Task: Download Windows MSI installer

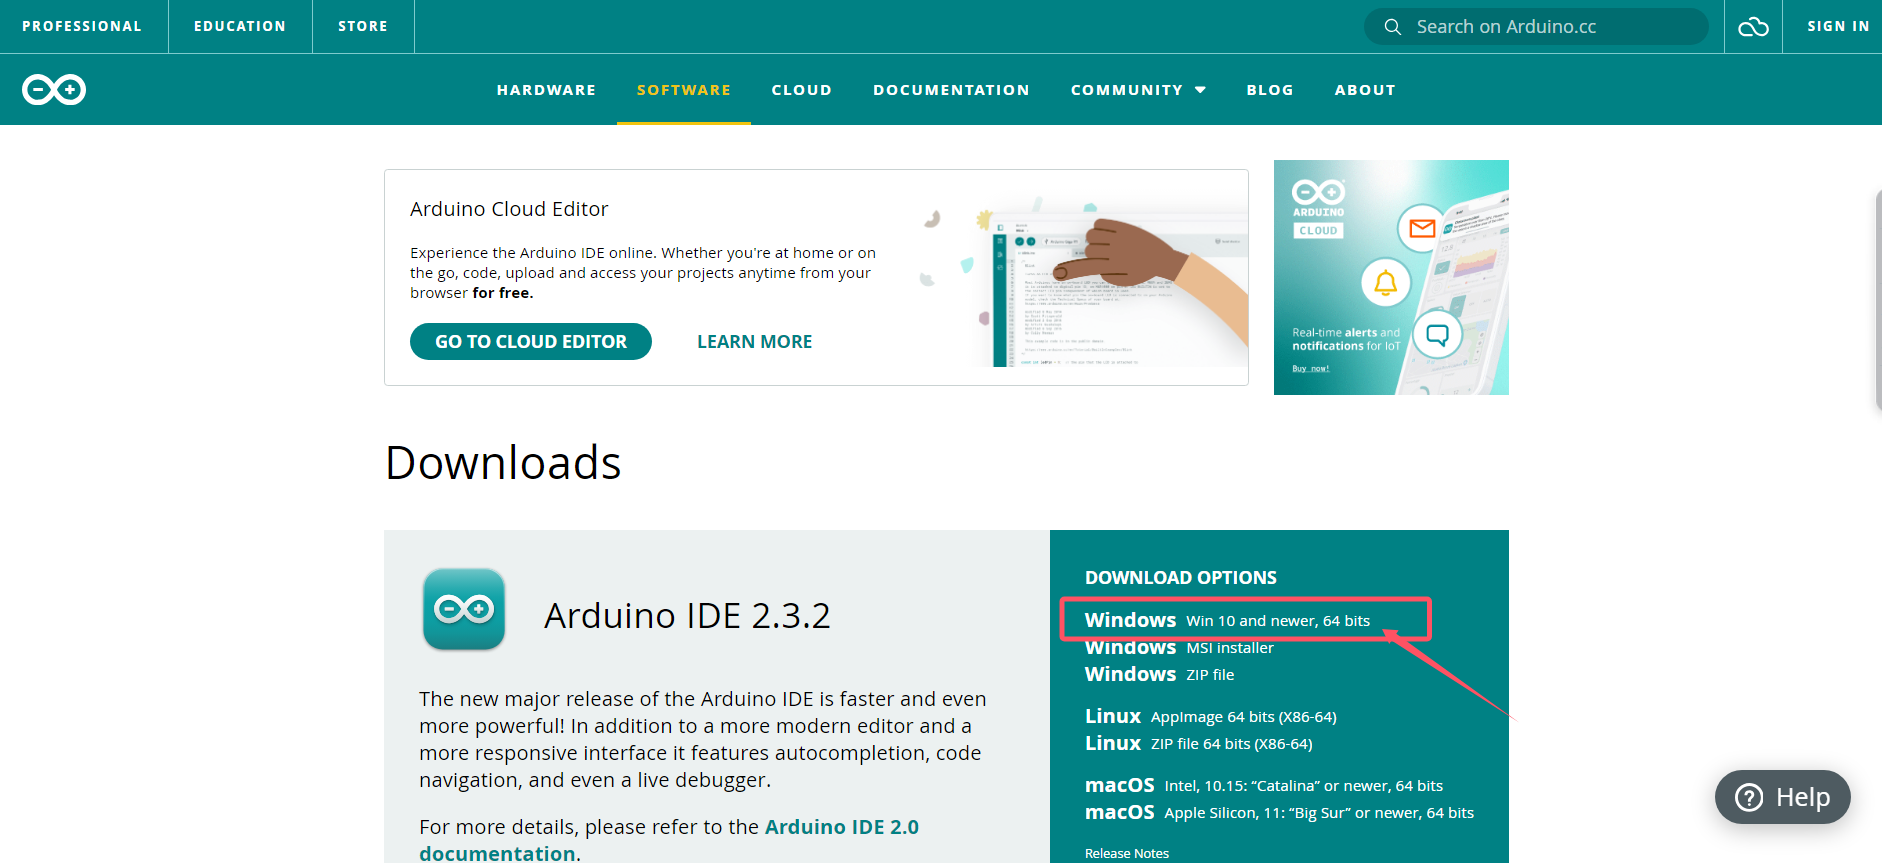Action: 1179,647
